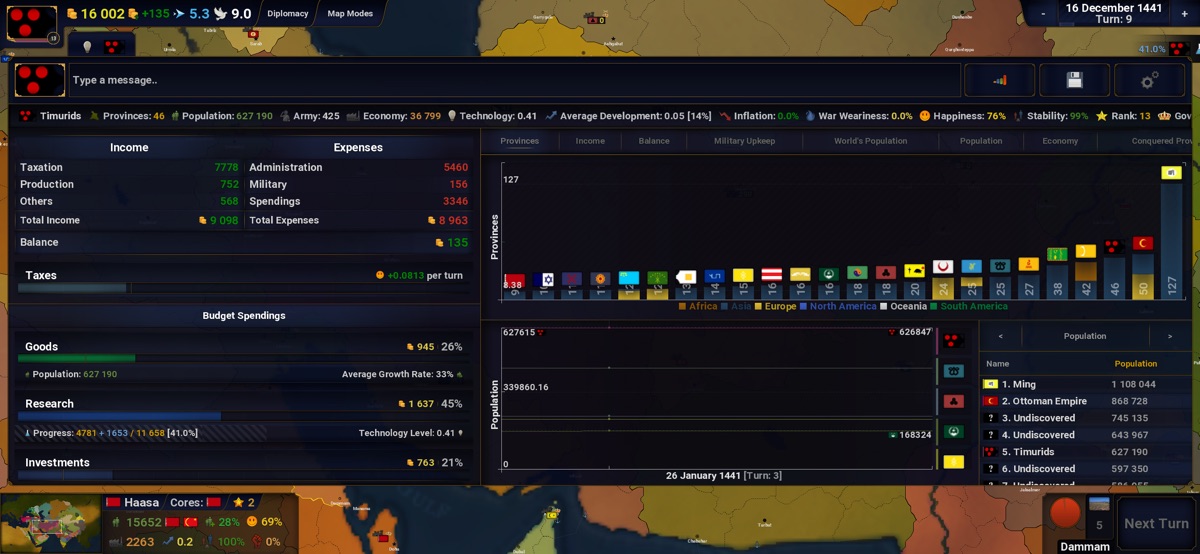This screenshot has height=554, width=1200.
Task: Open the statistics bar-chart icon button
Action: coord(999,80)
